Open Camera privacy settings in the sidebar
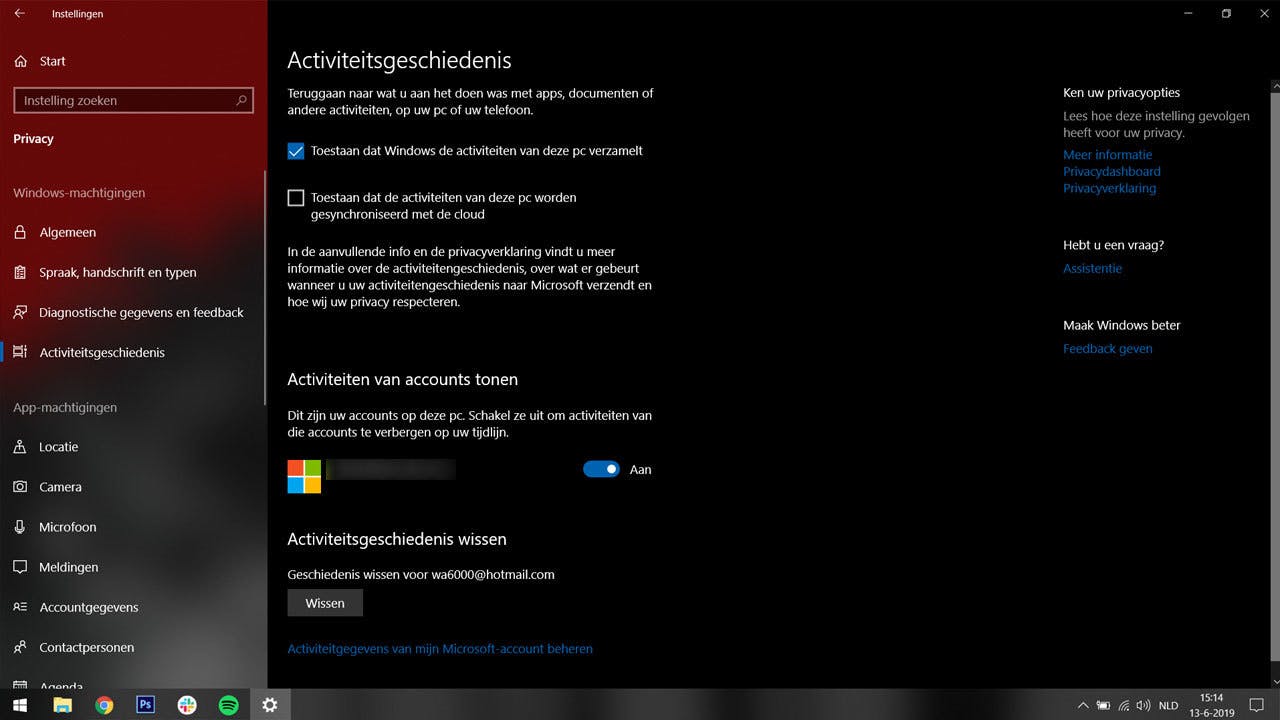The height and width of the screenshot is (720, 1280). (x=60, y=487)
